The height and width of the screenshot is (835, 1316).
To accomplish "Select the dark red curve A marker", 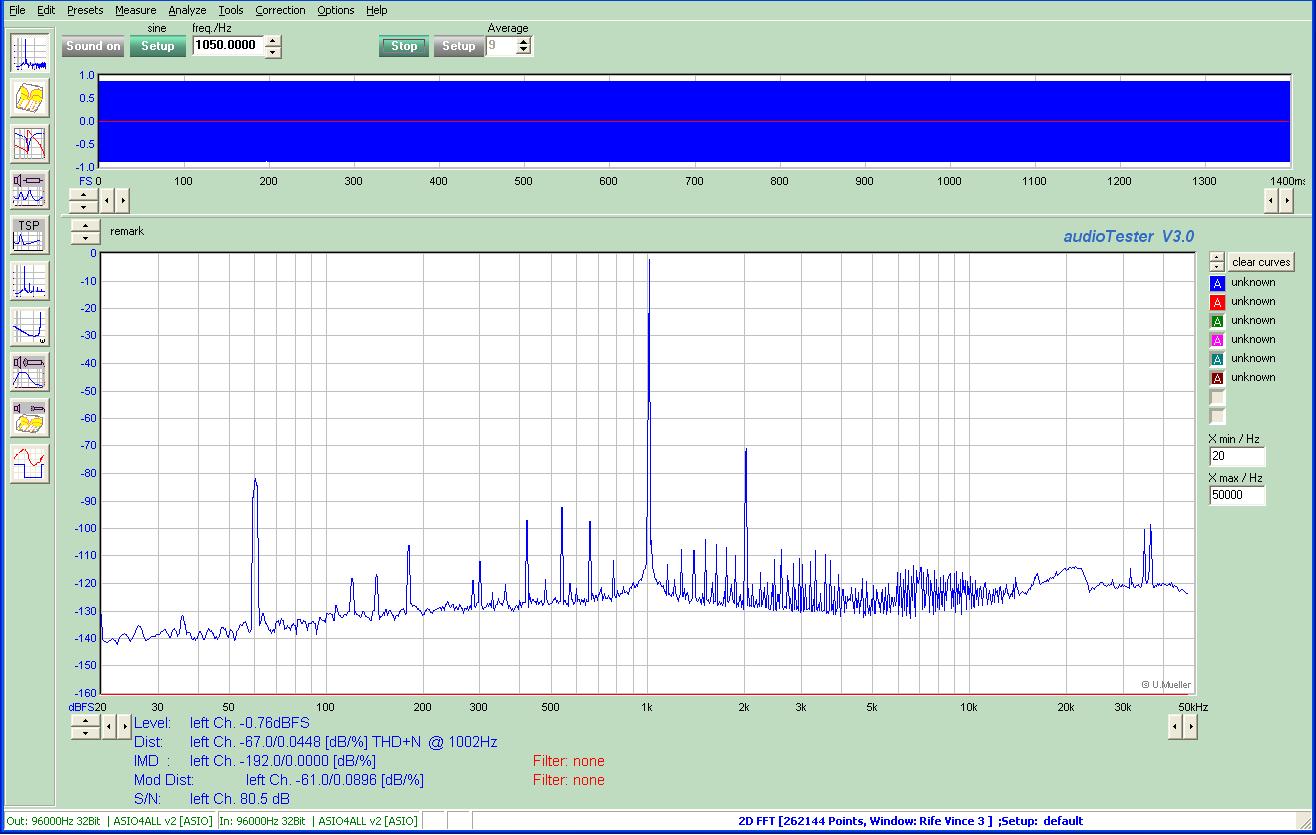I will click(x=1217, y=378).
